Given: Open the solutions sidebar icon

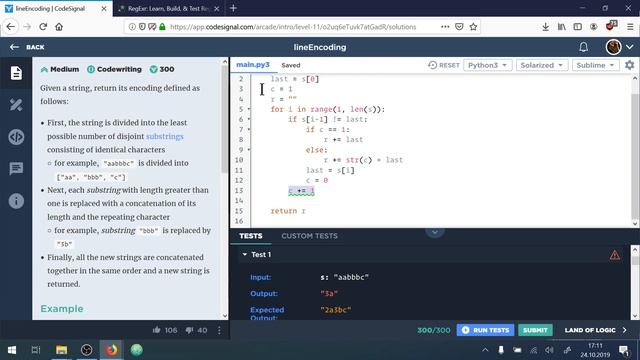Looking at the screenshot, I should (x=16, y=105).
